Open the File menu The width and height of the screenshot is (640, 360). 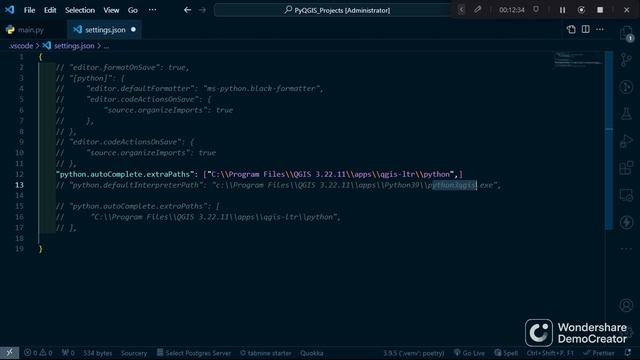(x=29, y=10)
